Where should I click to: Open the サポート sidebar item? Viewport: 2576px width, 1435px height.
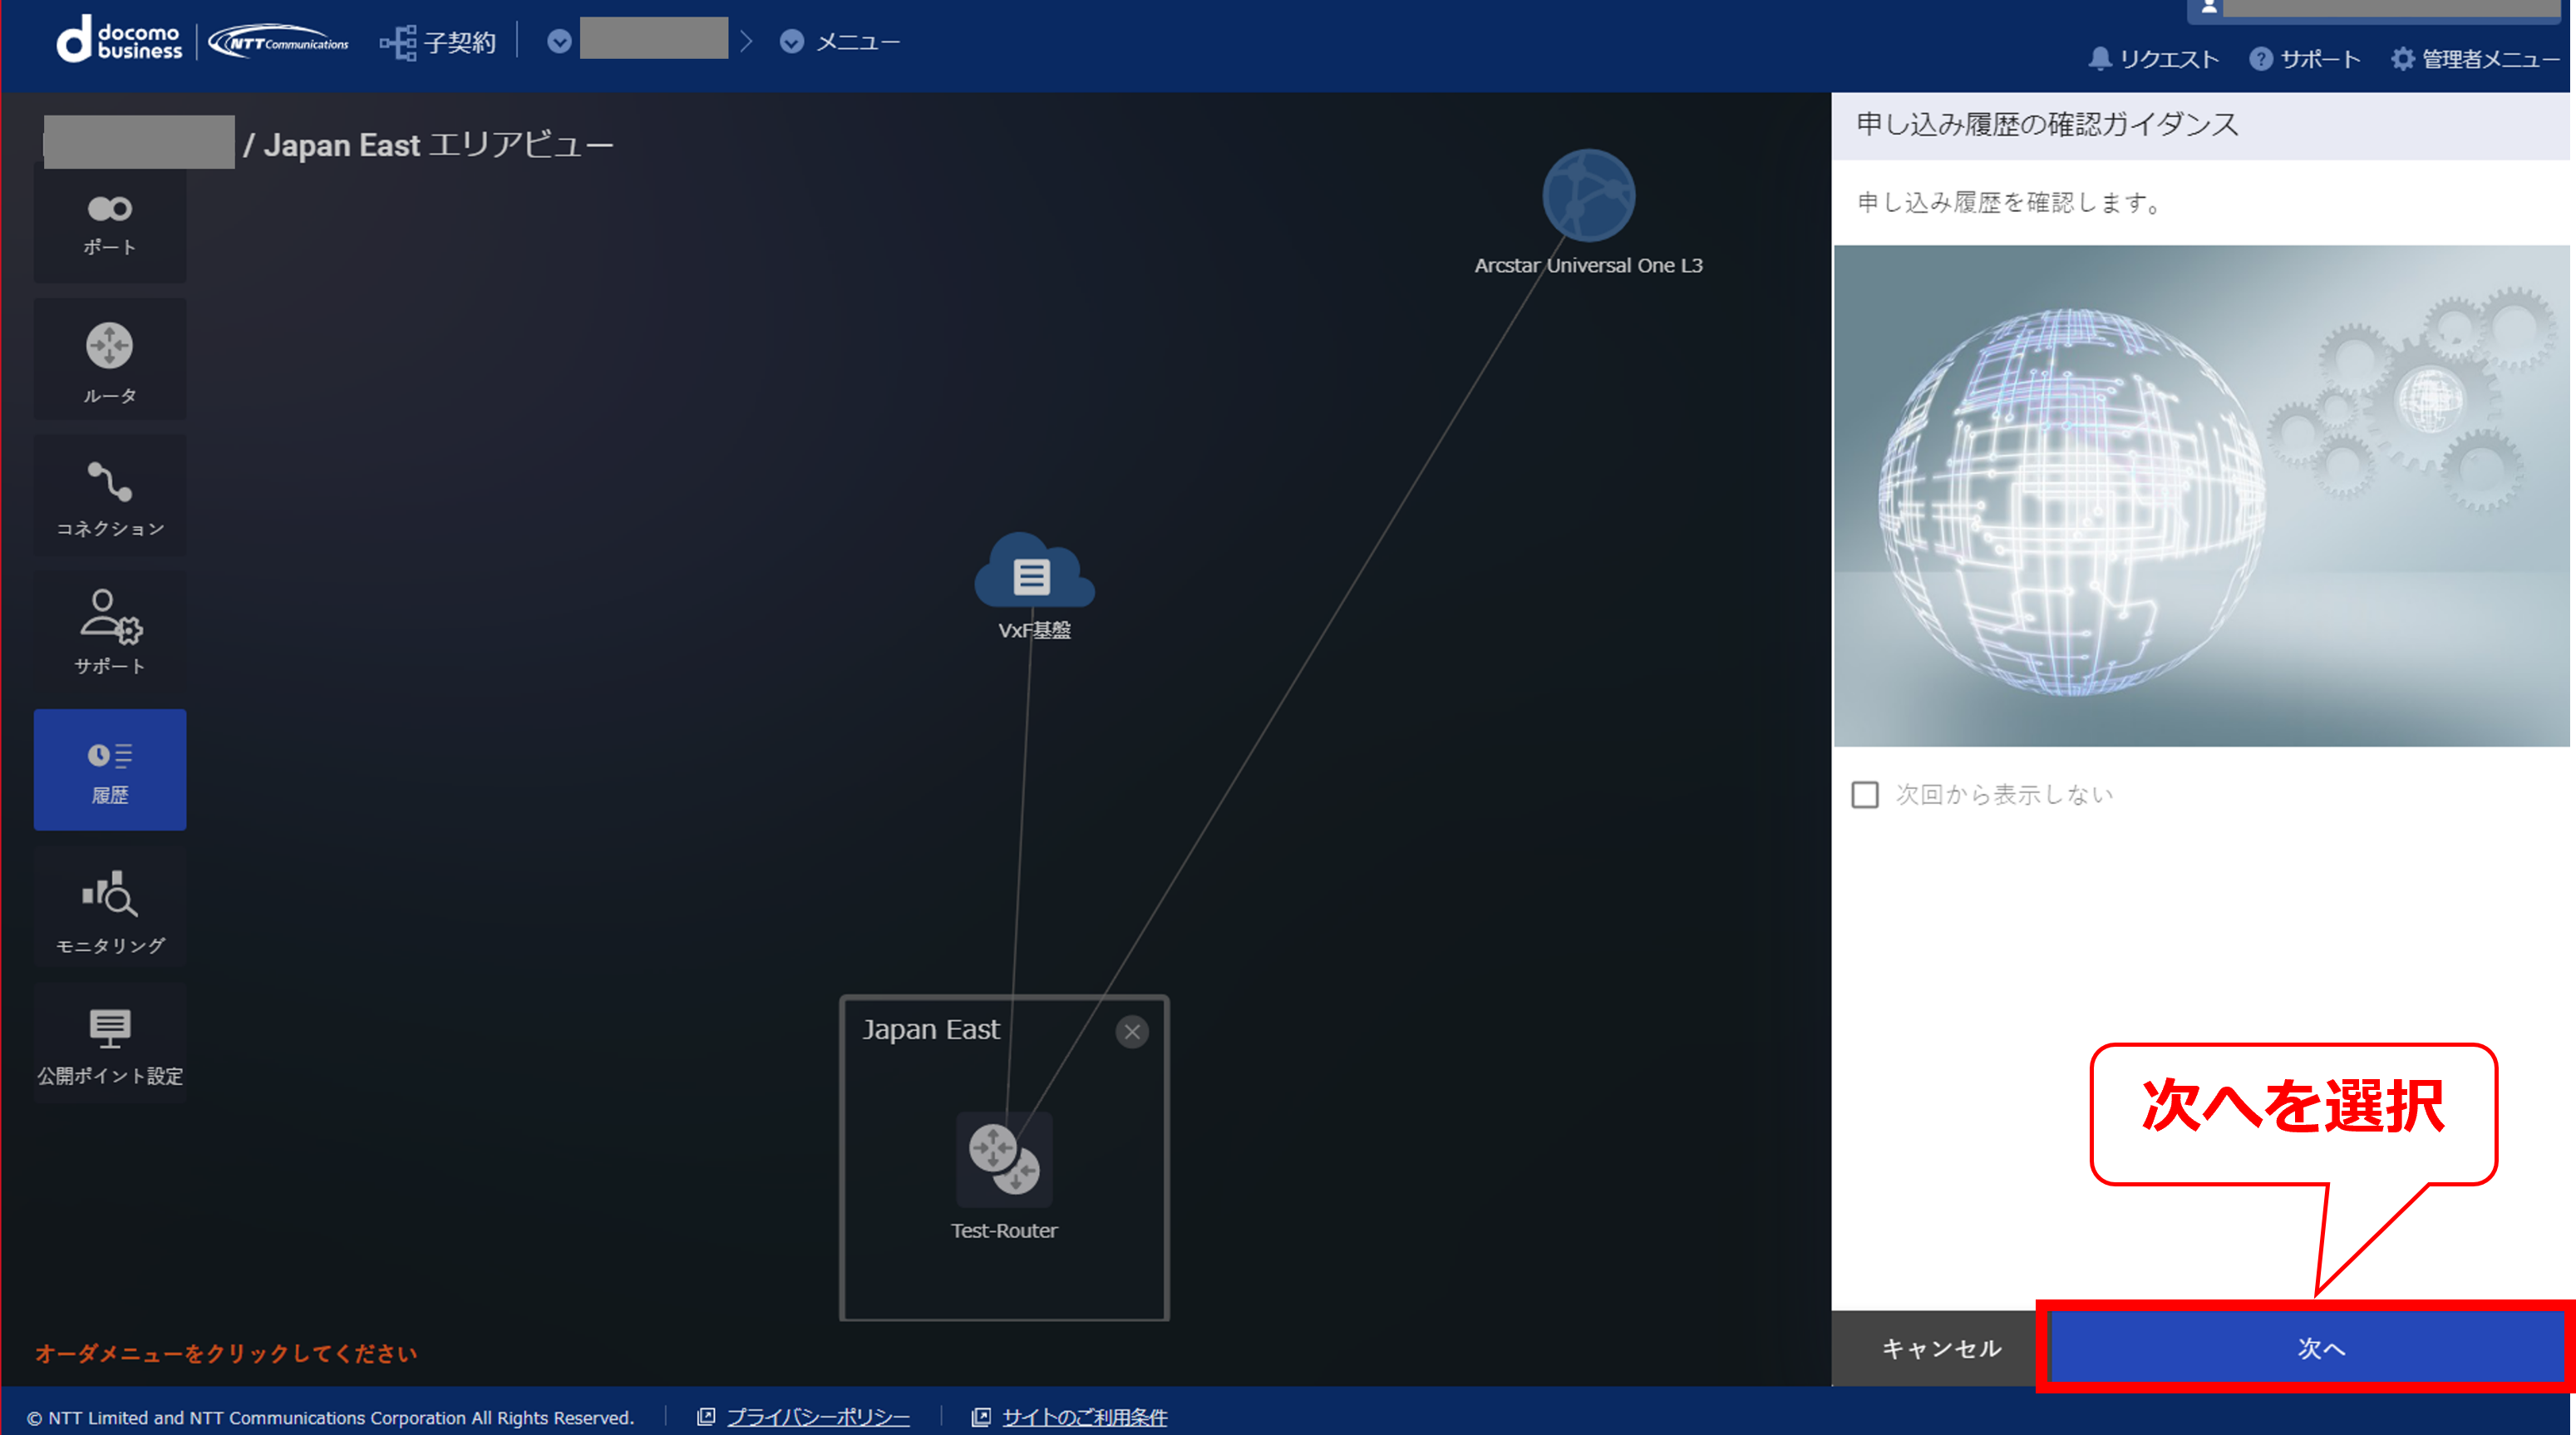point(110,632)
